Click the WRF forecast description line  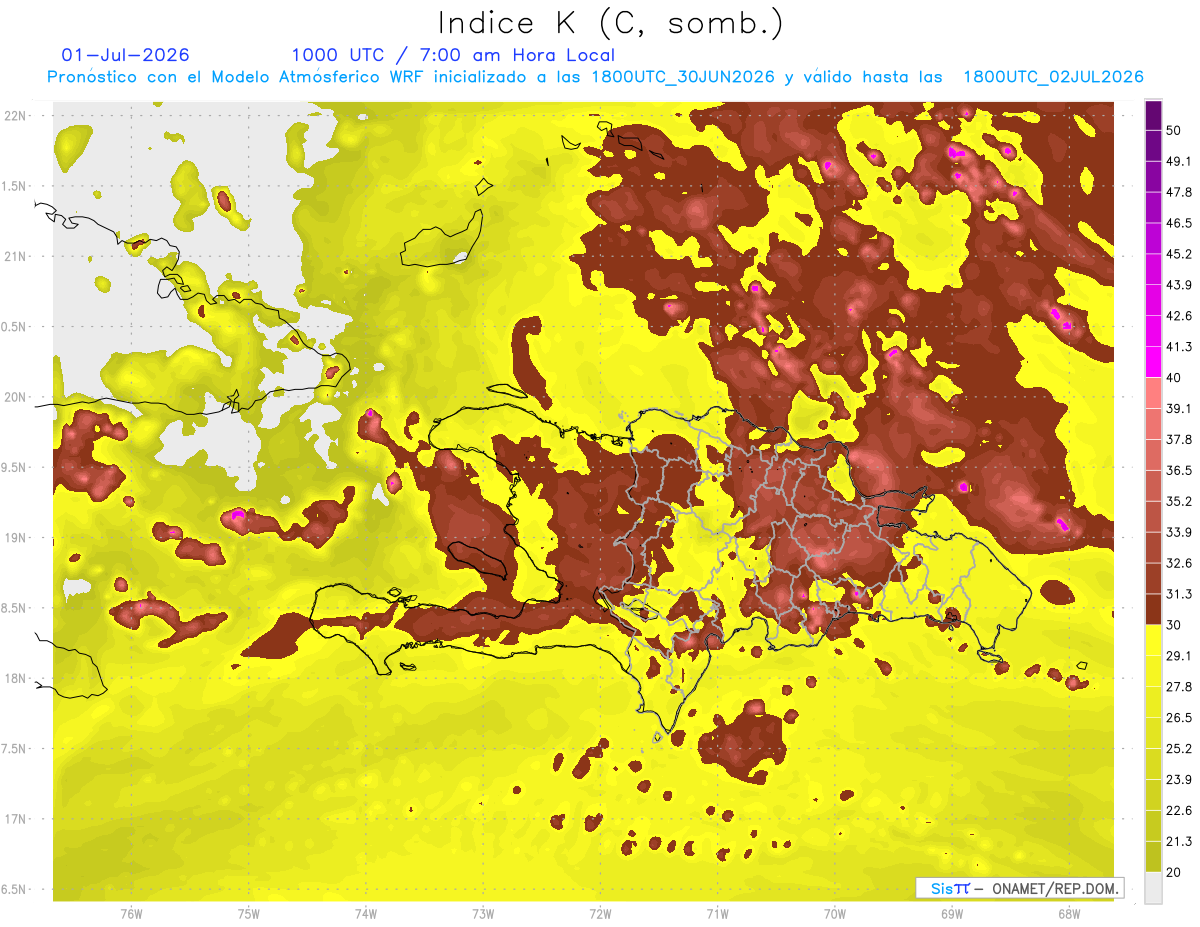(x=595, y=77)
